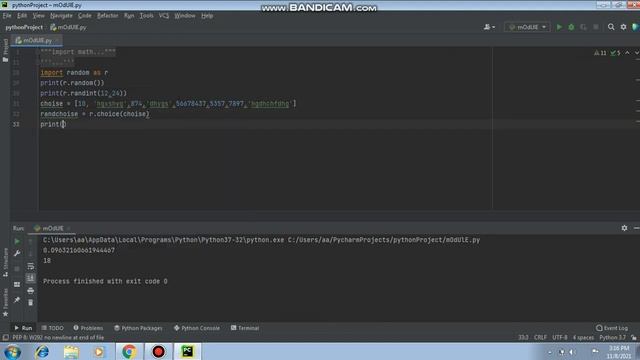Open the Python Console tool window
Viewport: 640px width, 360px height.
tap(197, 328)
